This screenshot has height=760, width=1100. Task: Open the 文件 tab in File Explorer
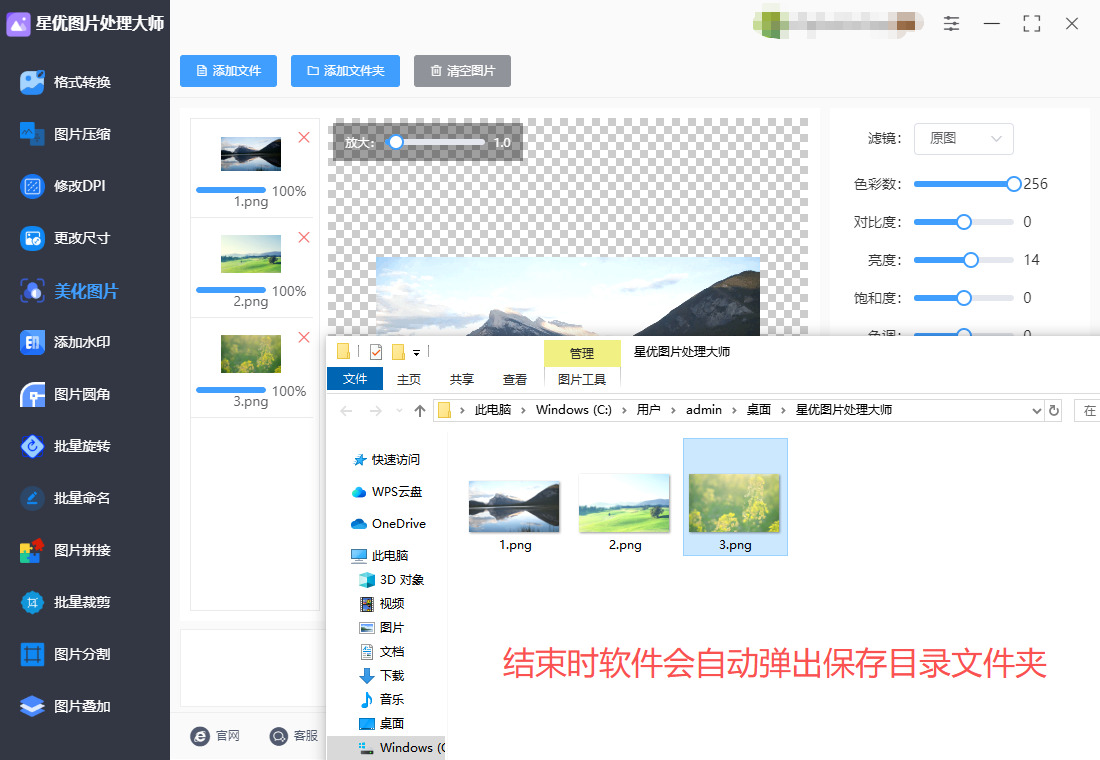(355, 379)
